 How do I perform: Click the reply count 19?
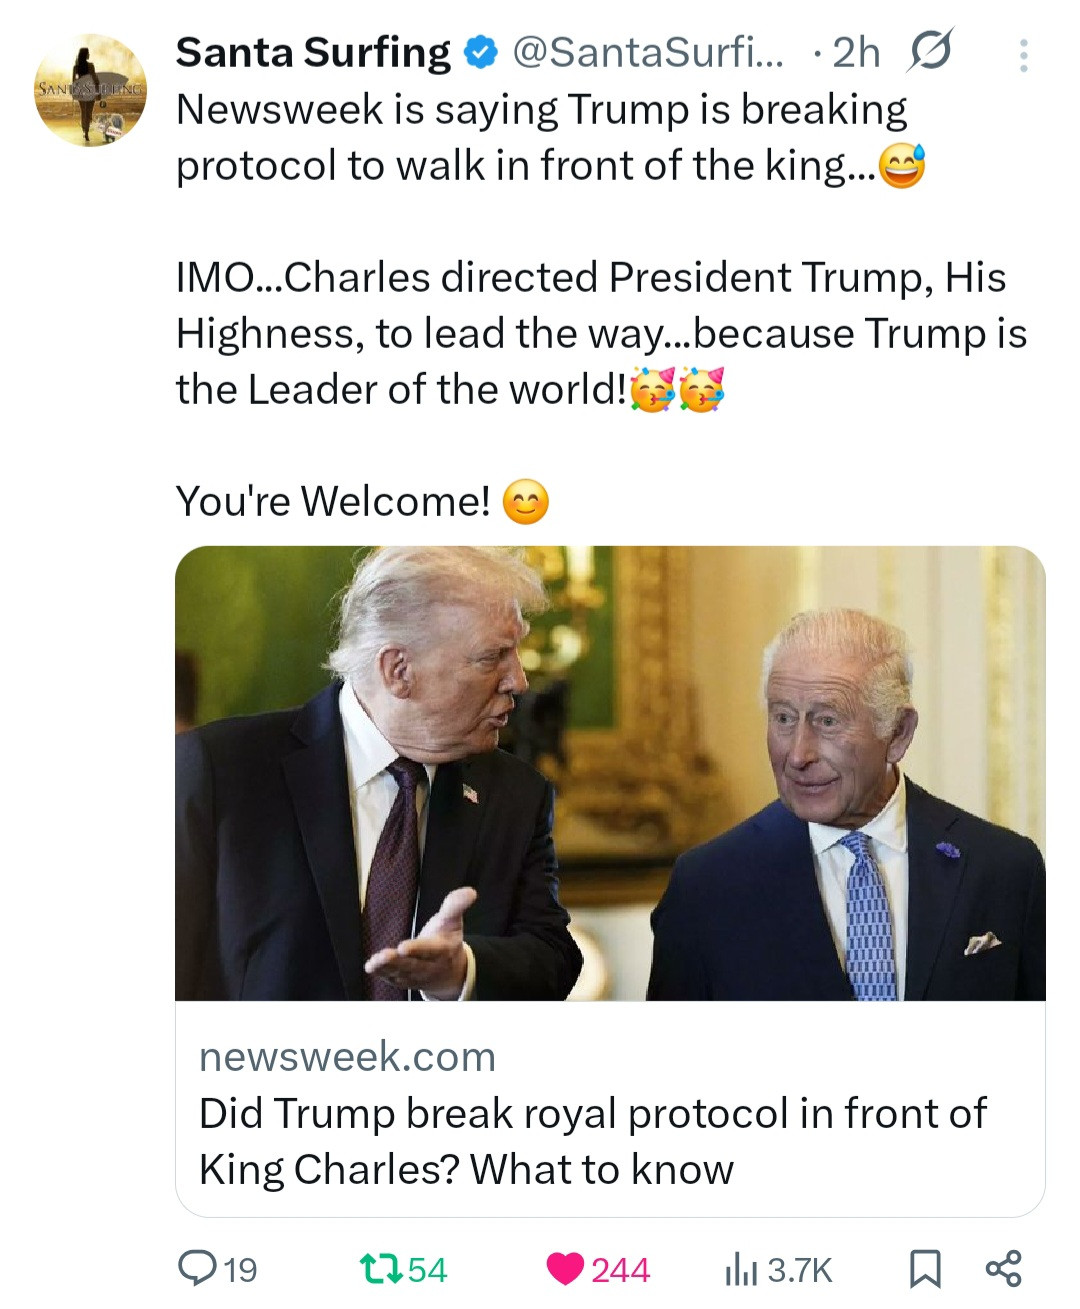(240, 1270)
